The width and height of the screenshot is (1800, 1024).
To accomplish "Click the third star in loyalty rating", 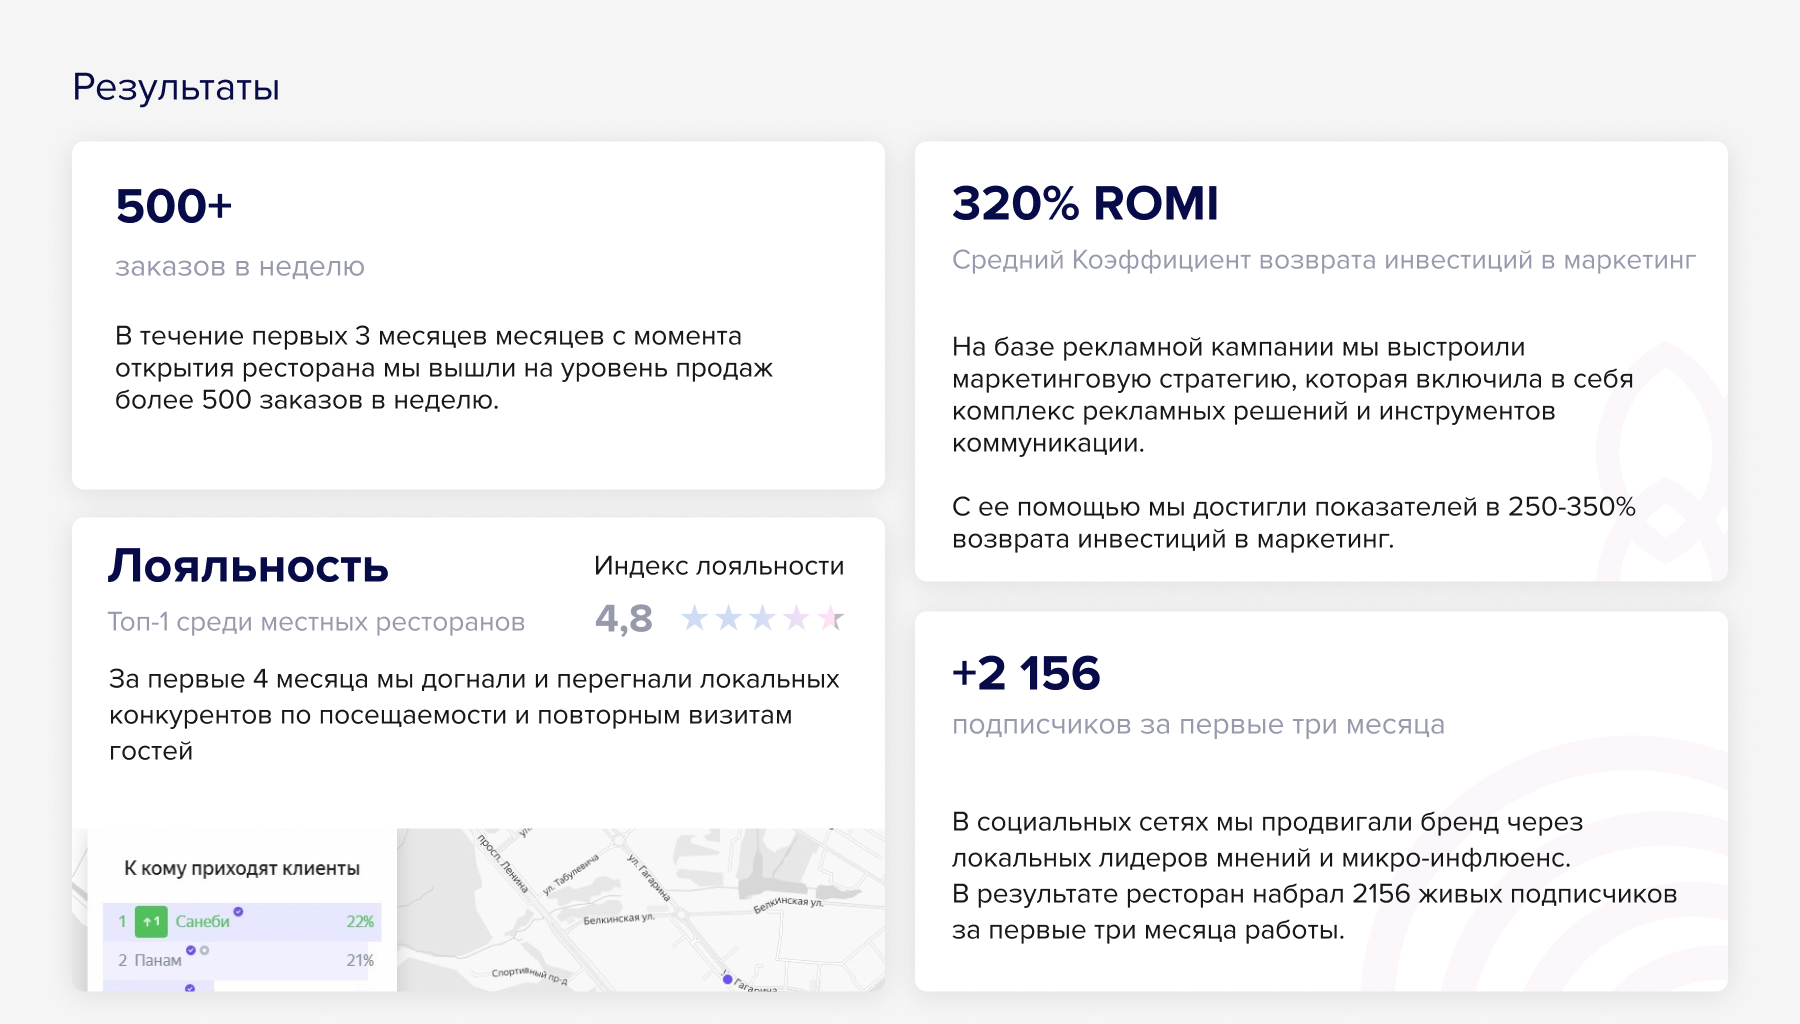I will point(762,618).
